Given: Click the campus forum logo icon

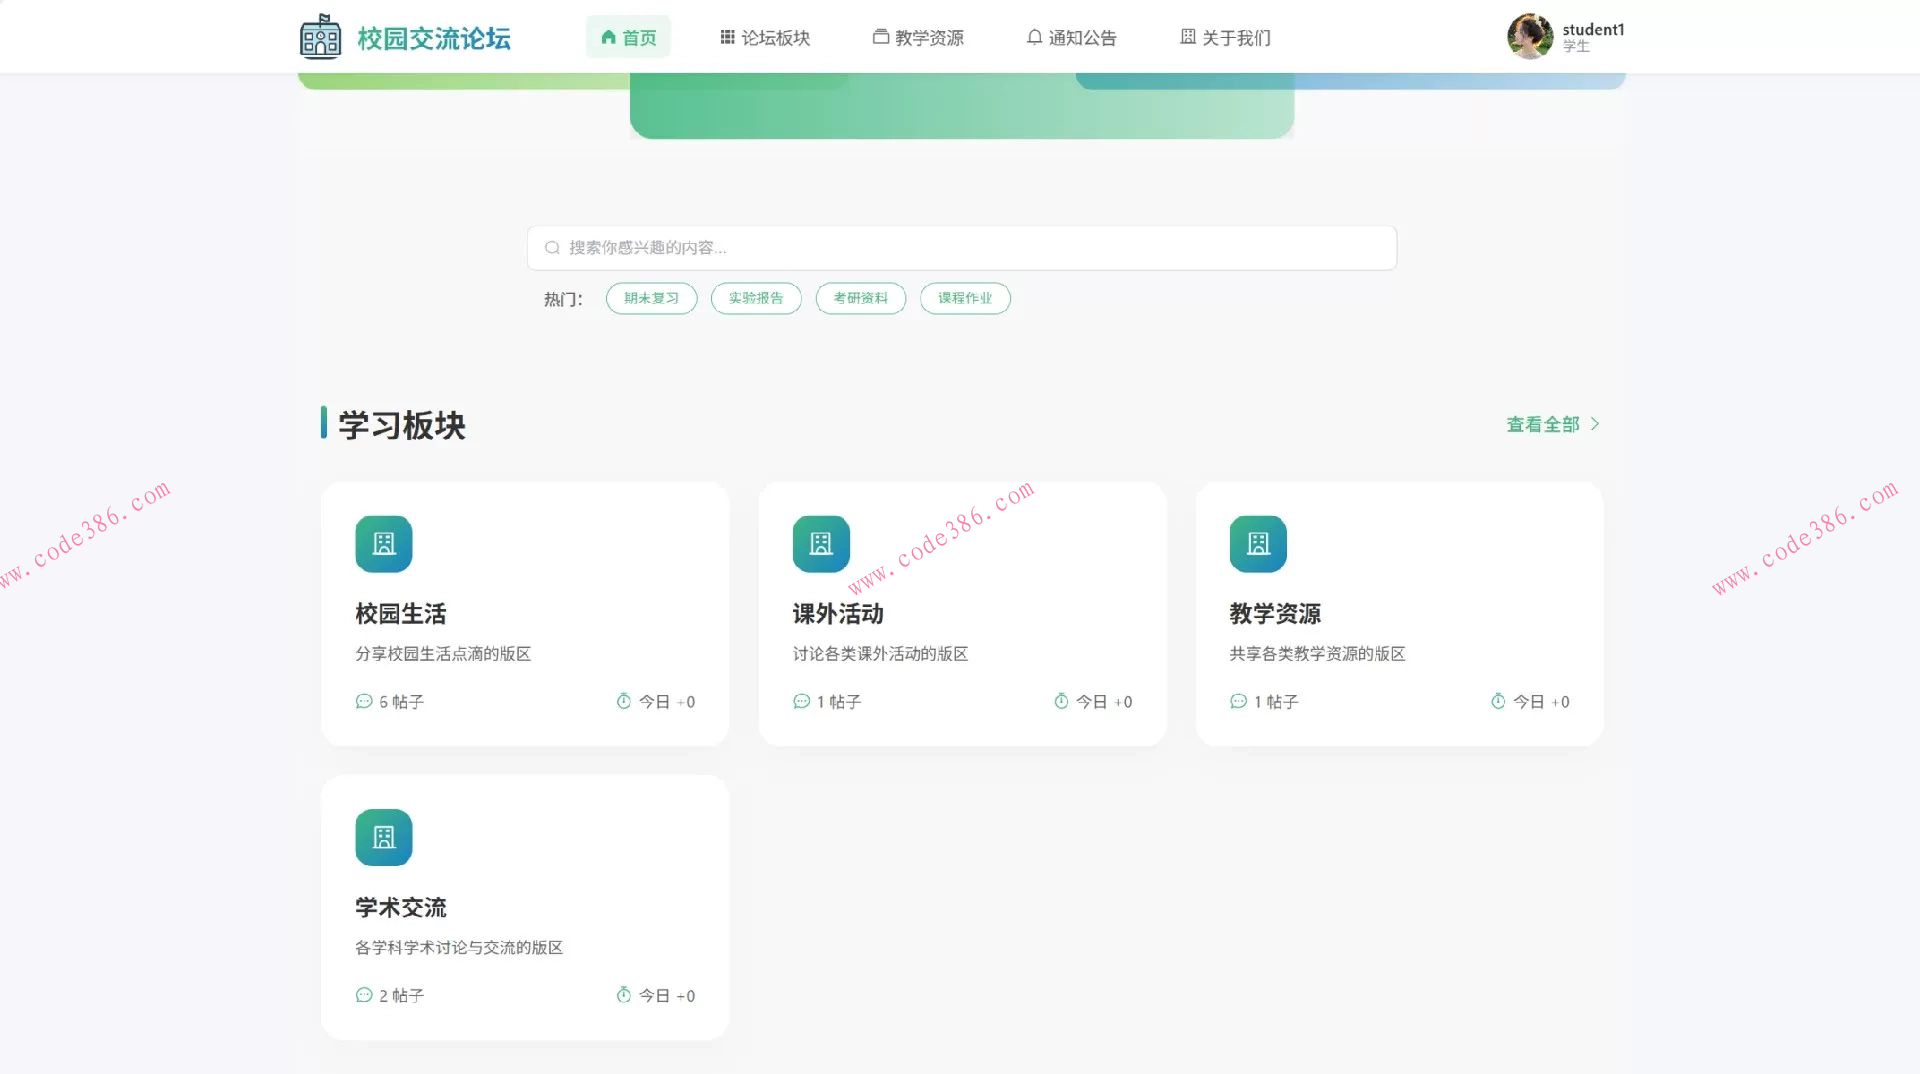Looking at the screenshot, I should coord(319,36).
